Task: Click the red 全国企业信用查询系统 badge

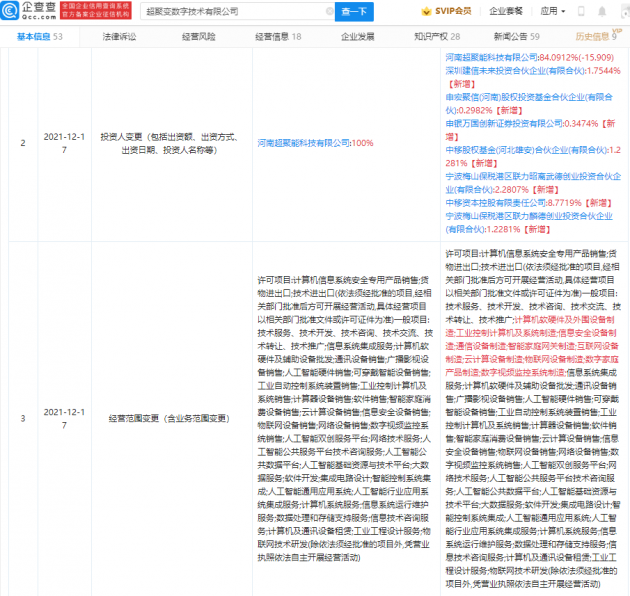Action: click(x=96, y=10)
